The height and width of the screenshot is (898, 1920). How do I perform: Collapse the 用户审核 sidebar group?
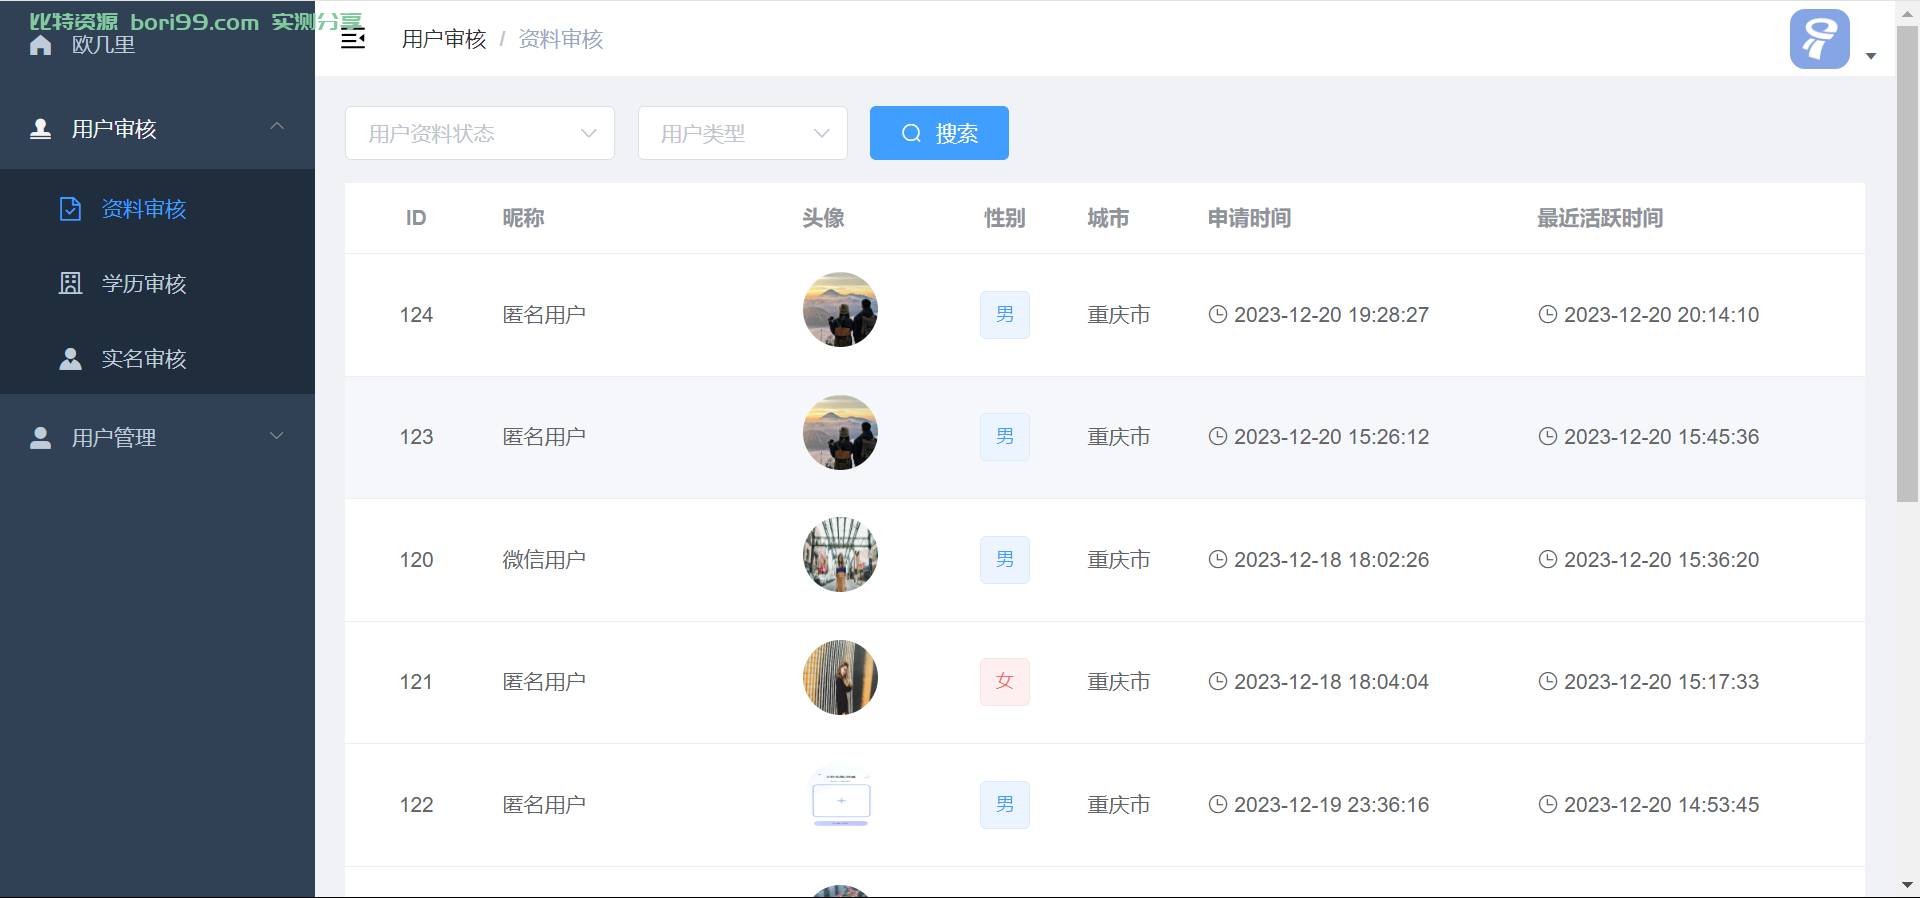[x=157, y=129]
